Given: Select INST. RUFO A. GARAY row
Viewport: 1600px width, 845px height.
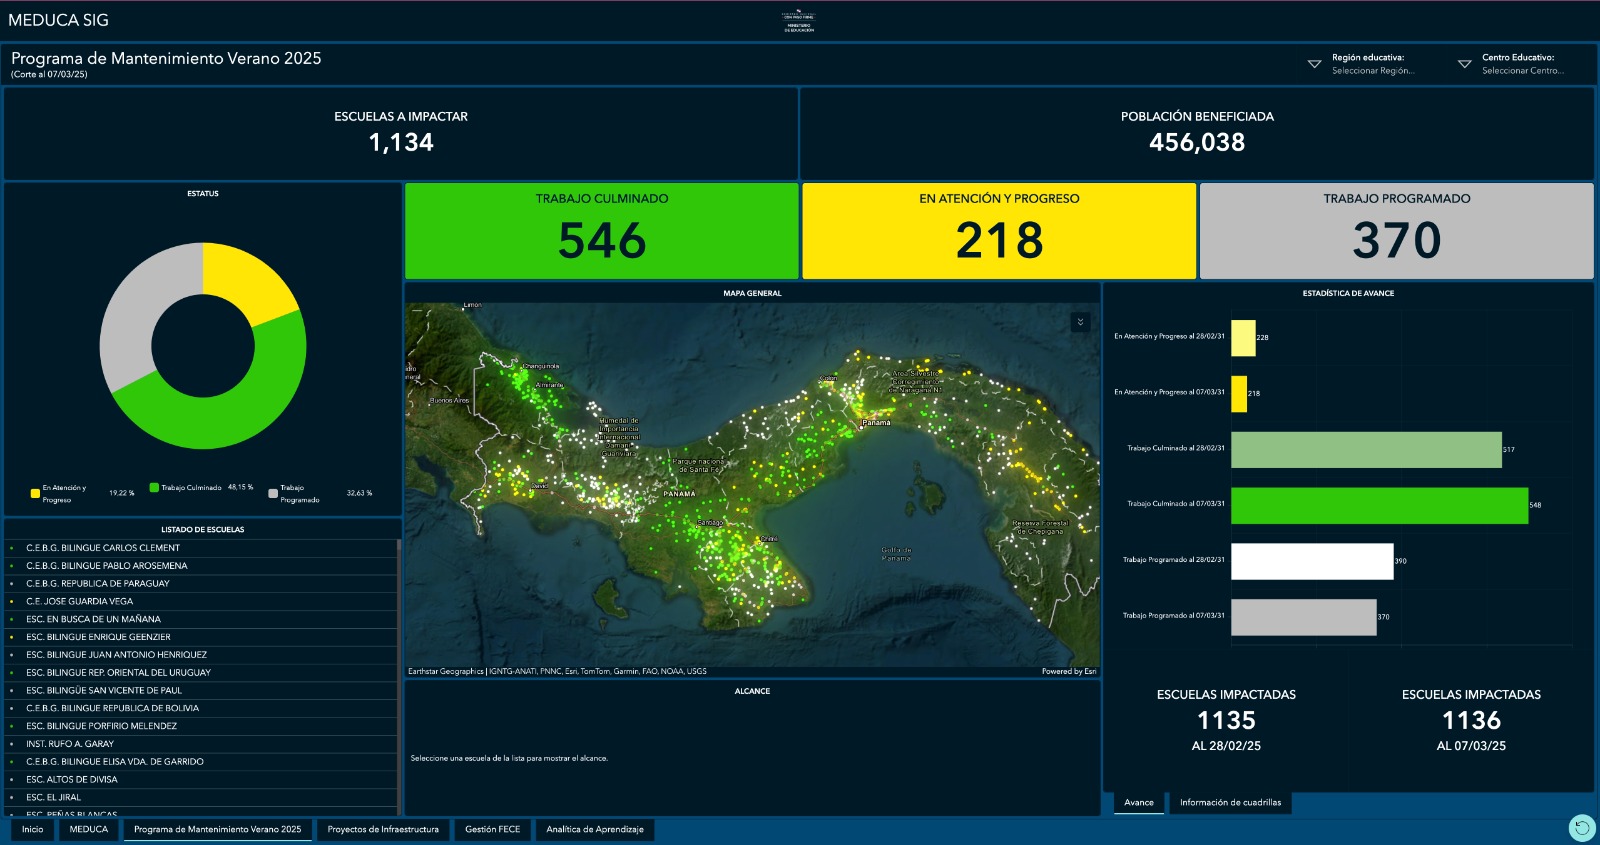Looking at the screenshot, I should point(201,744).
